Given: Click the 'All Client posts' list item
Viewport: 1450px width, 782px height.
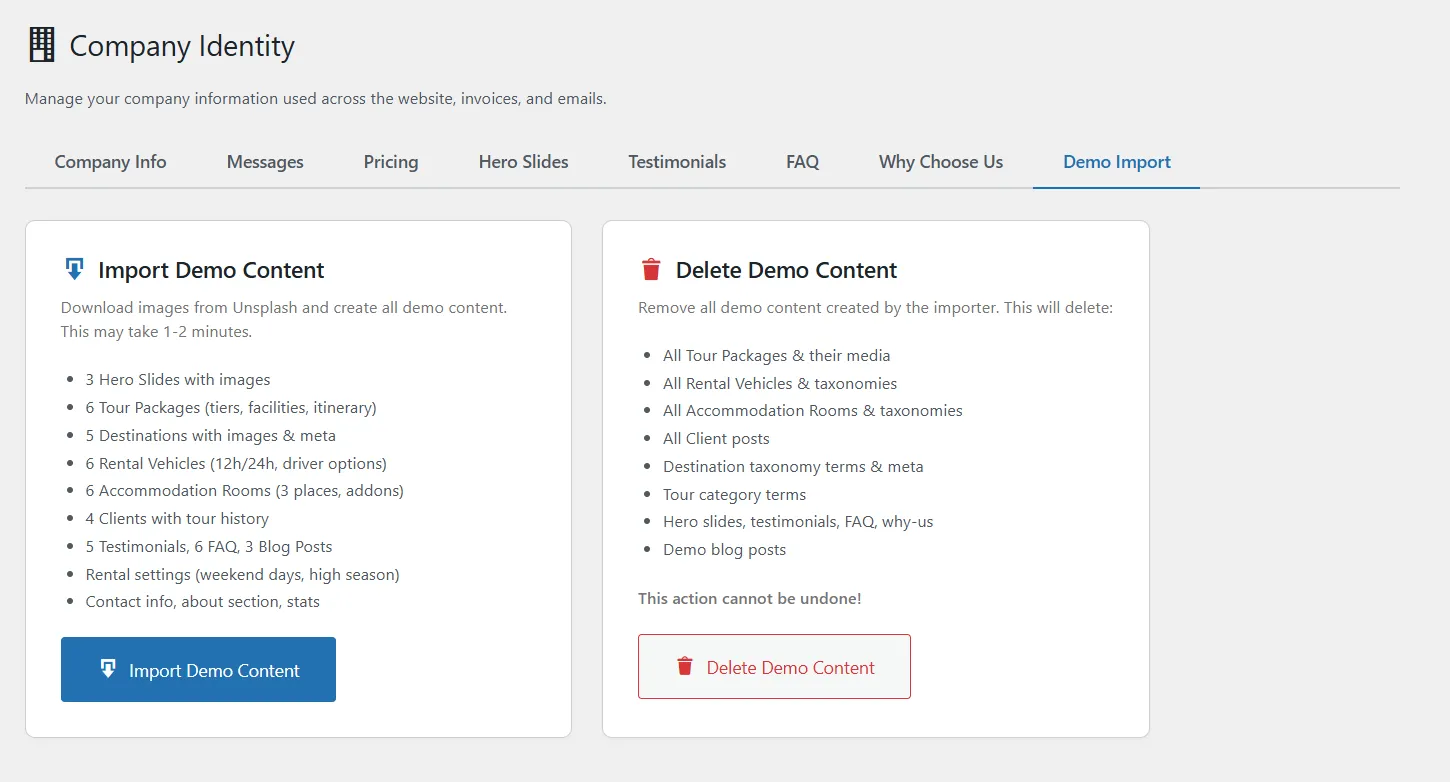Looking at the screenshot, I should coord(716,439).
